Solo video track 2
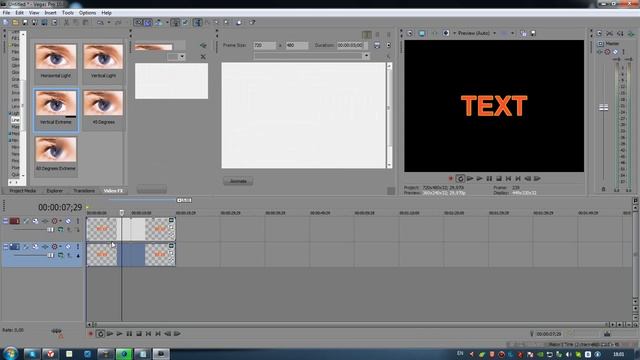640x360 pixels. point(78,247)
